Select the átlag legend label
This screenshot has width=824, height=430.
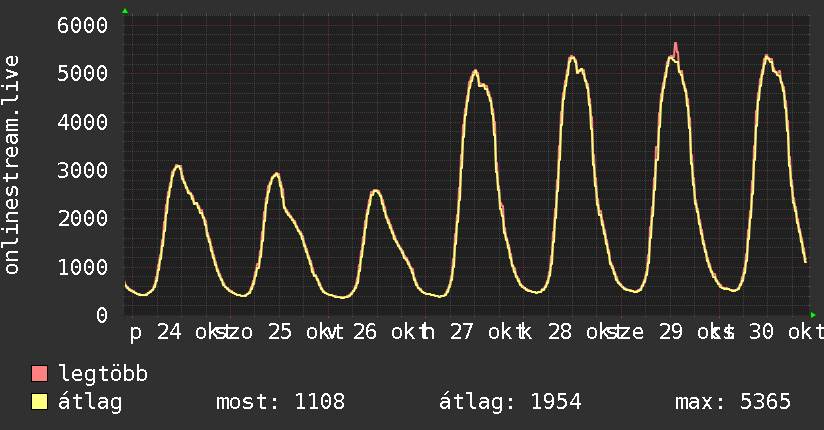click(x=90, y=402)
